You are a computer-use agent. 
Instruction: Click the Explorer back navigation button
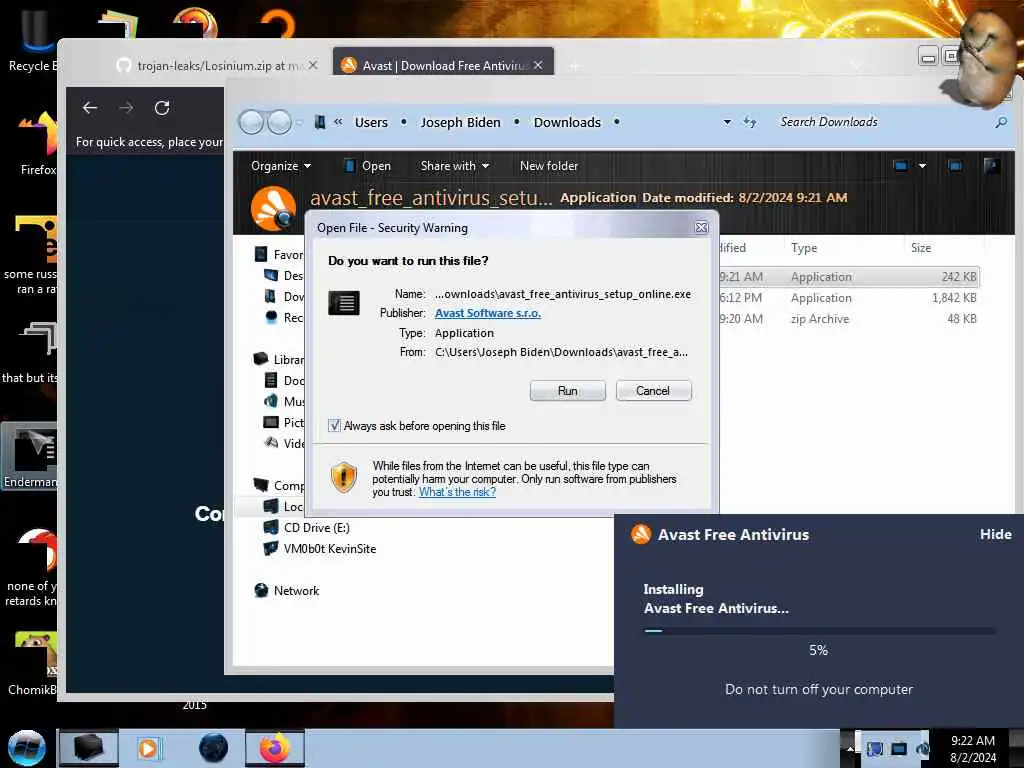(x=251, y=122)
